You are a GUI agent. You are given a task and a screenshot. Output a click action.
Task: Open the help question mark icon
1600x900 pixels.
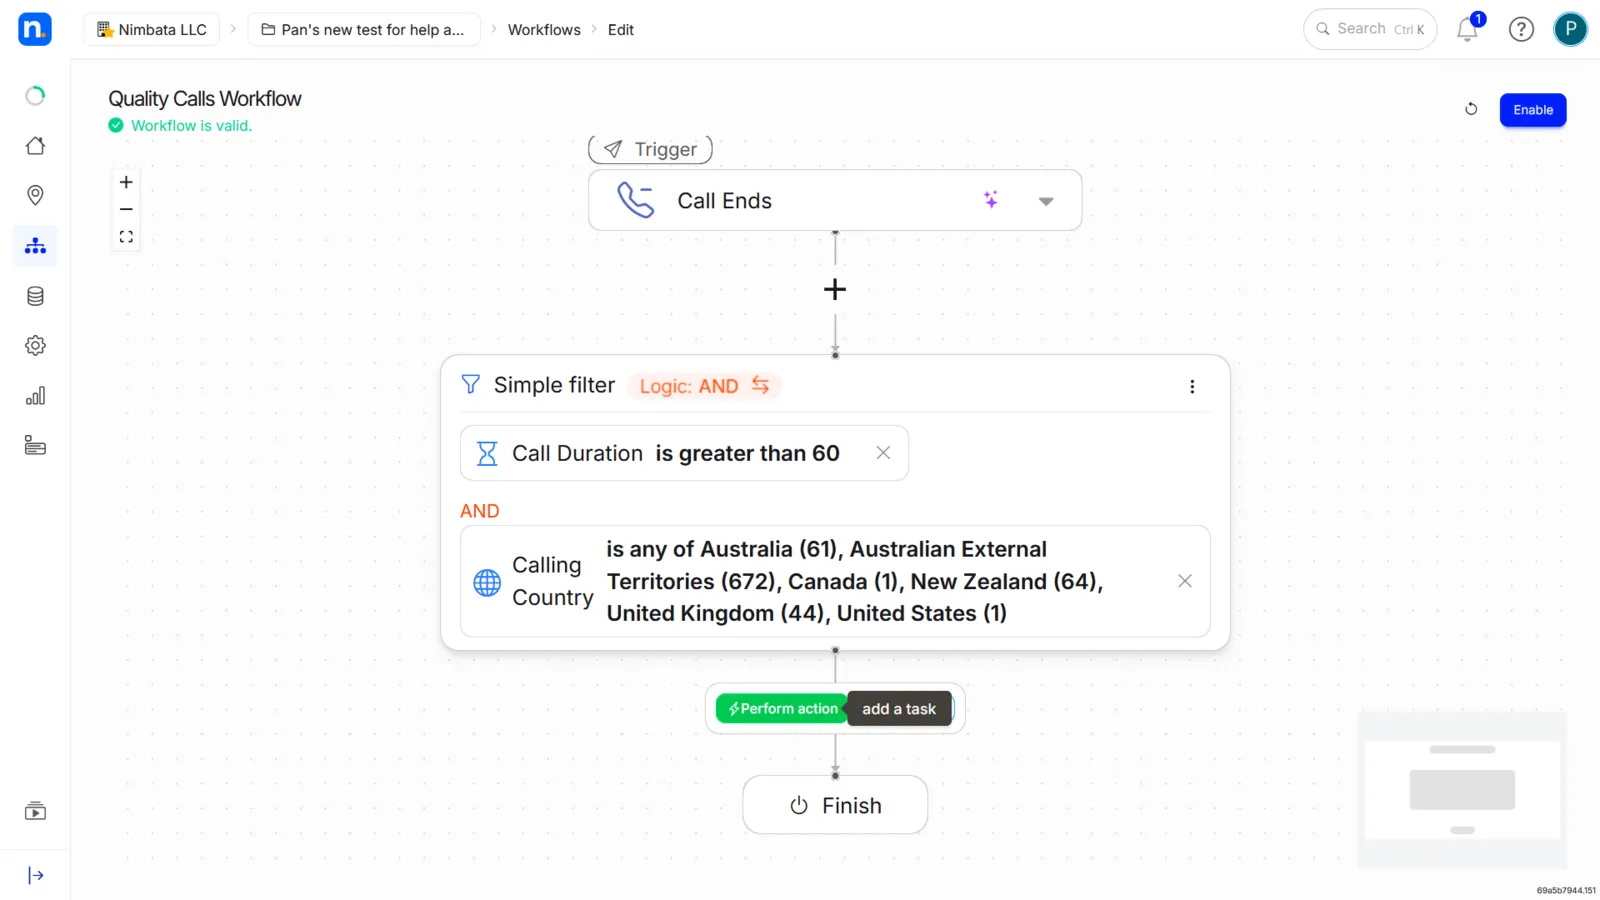[x=1521, y=29]
